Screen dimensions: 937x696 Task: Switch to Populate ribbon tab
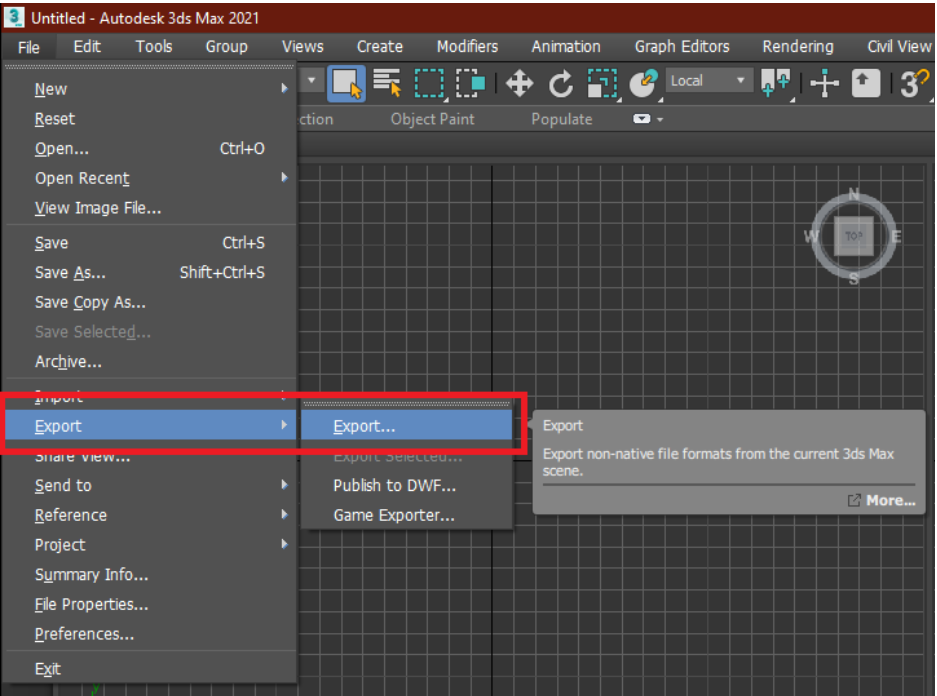pos(562,119)
